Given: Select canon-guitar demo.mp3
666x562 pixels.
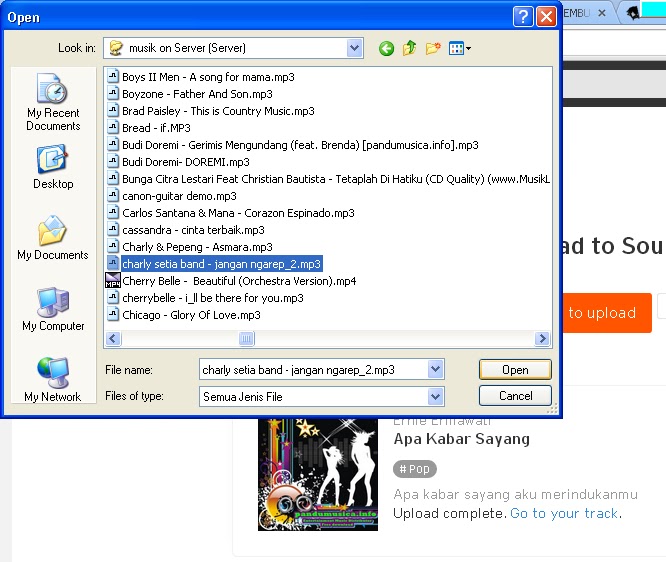Looking at the screenshot, I should coord(172,196).
